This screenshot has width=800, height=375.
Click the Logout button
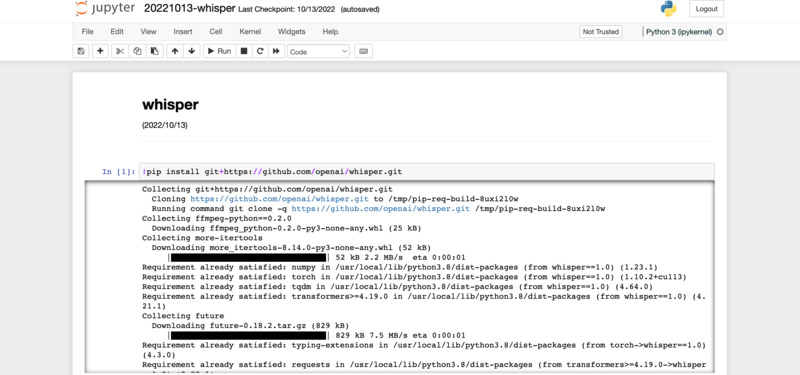pos(706,9)
